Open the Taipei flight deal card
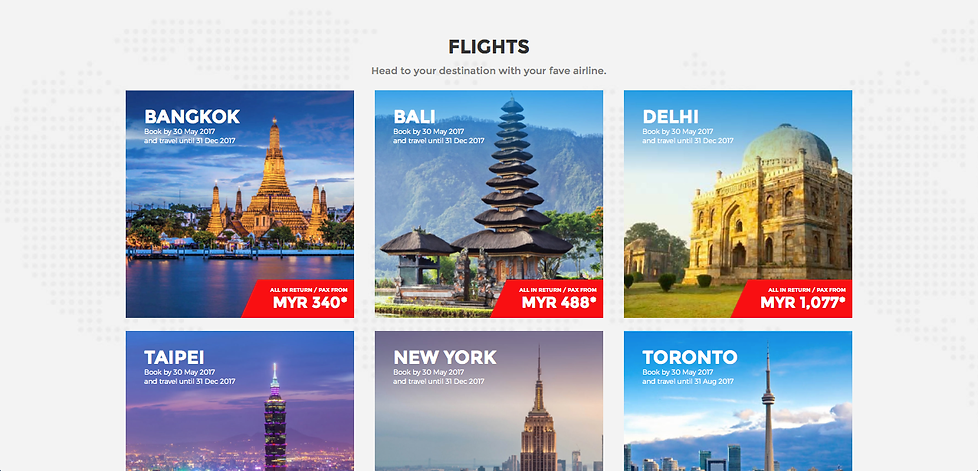Image resolution: width=978 pixels, height=471 pixels. (x=240, y=401)
